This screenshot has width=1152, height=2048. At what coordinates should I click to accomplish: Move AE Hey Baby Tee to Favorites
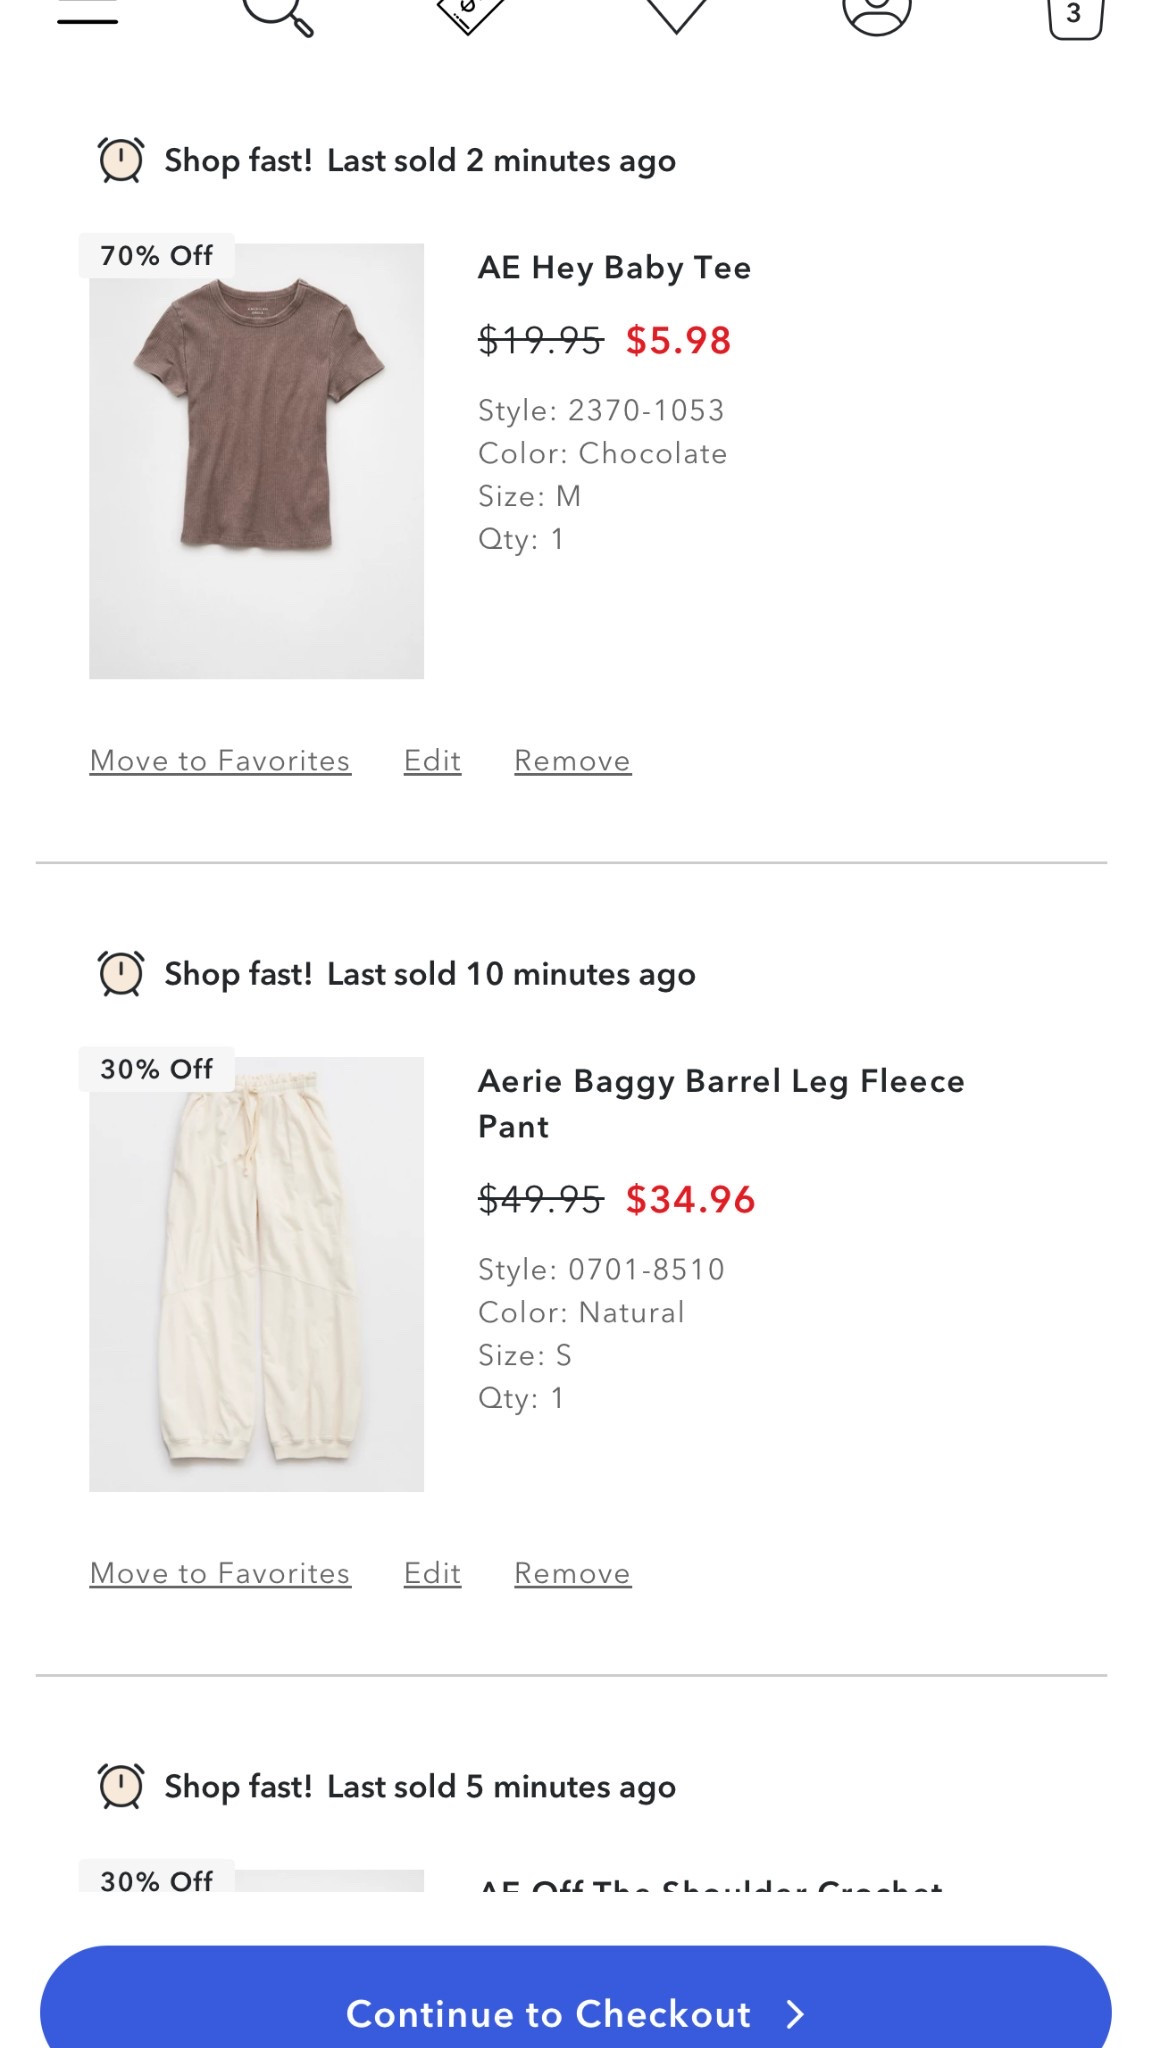pos(219,760)
